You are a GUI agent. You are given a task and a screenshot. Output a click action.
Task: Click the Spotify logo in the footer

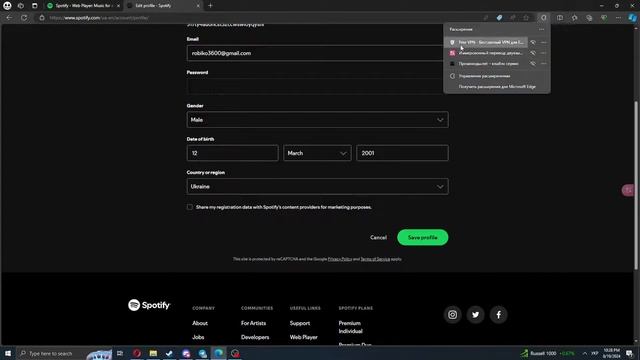click(149, 305)
